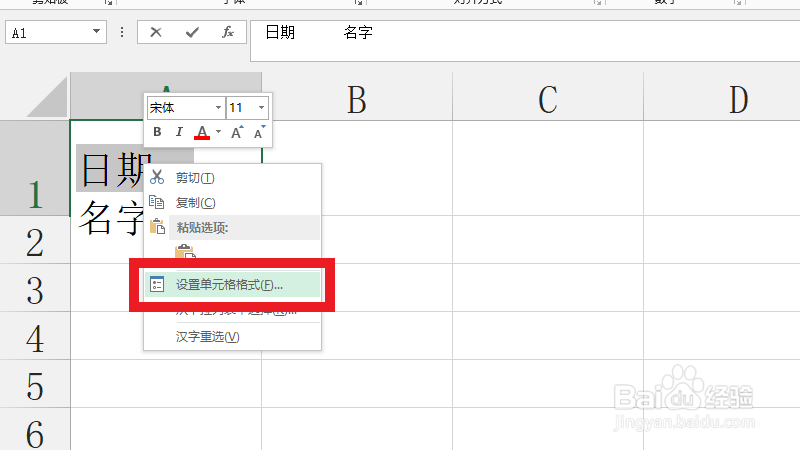800x450 pixels.
Task: Choose 汉字重选(V) from the context menu
Action: click(233, 337)
